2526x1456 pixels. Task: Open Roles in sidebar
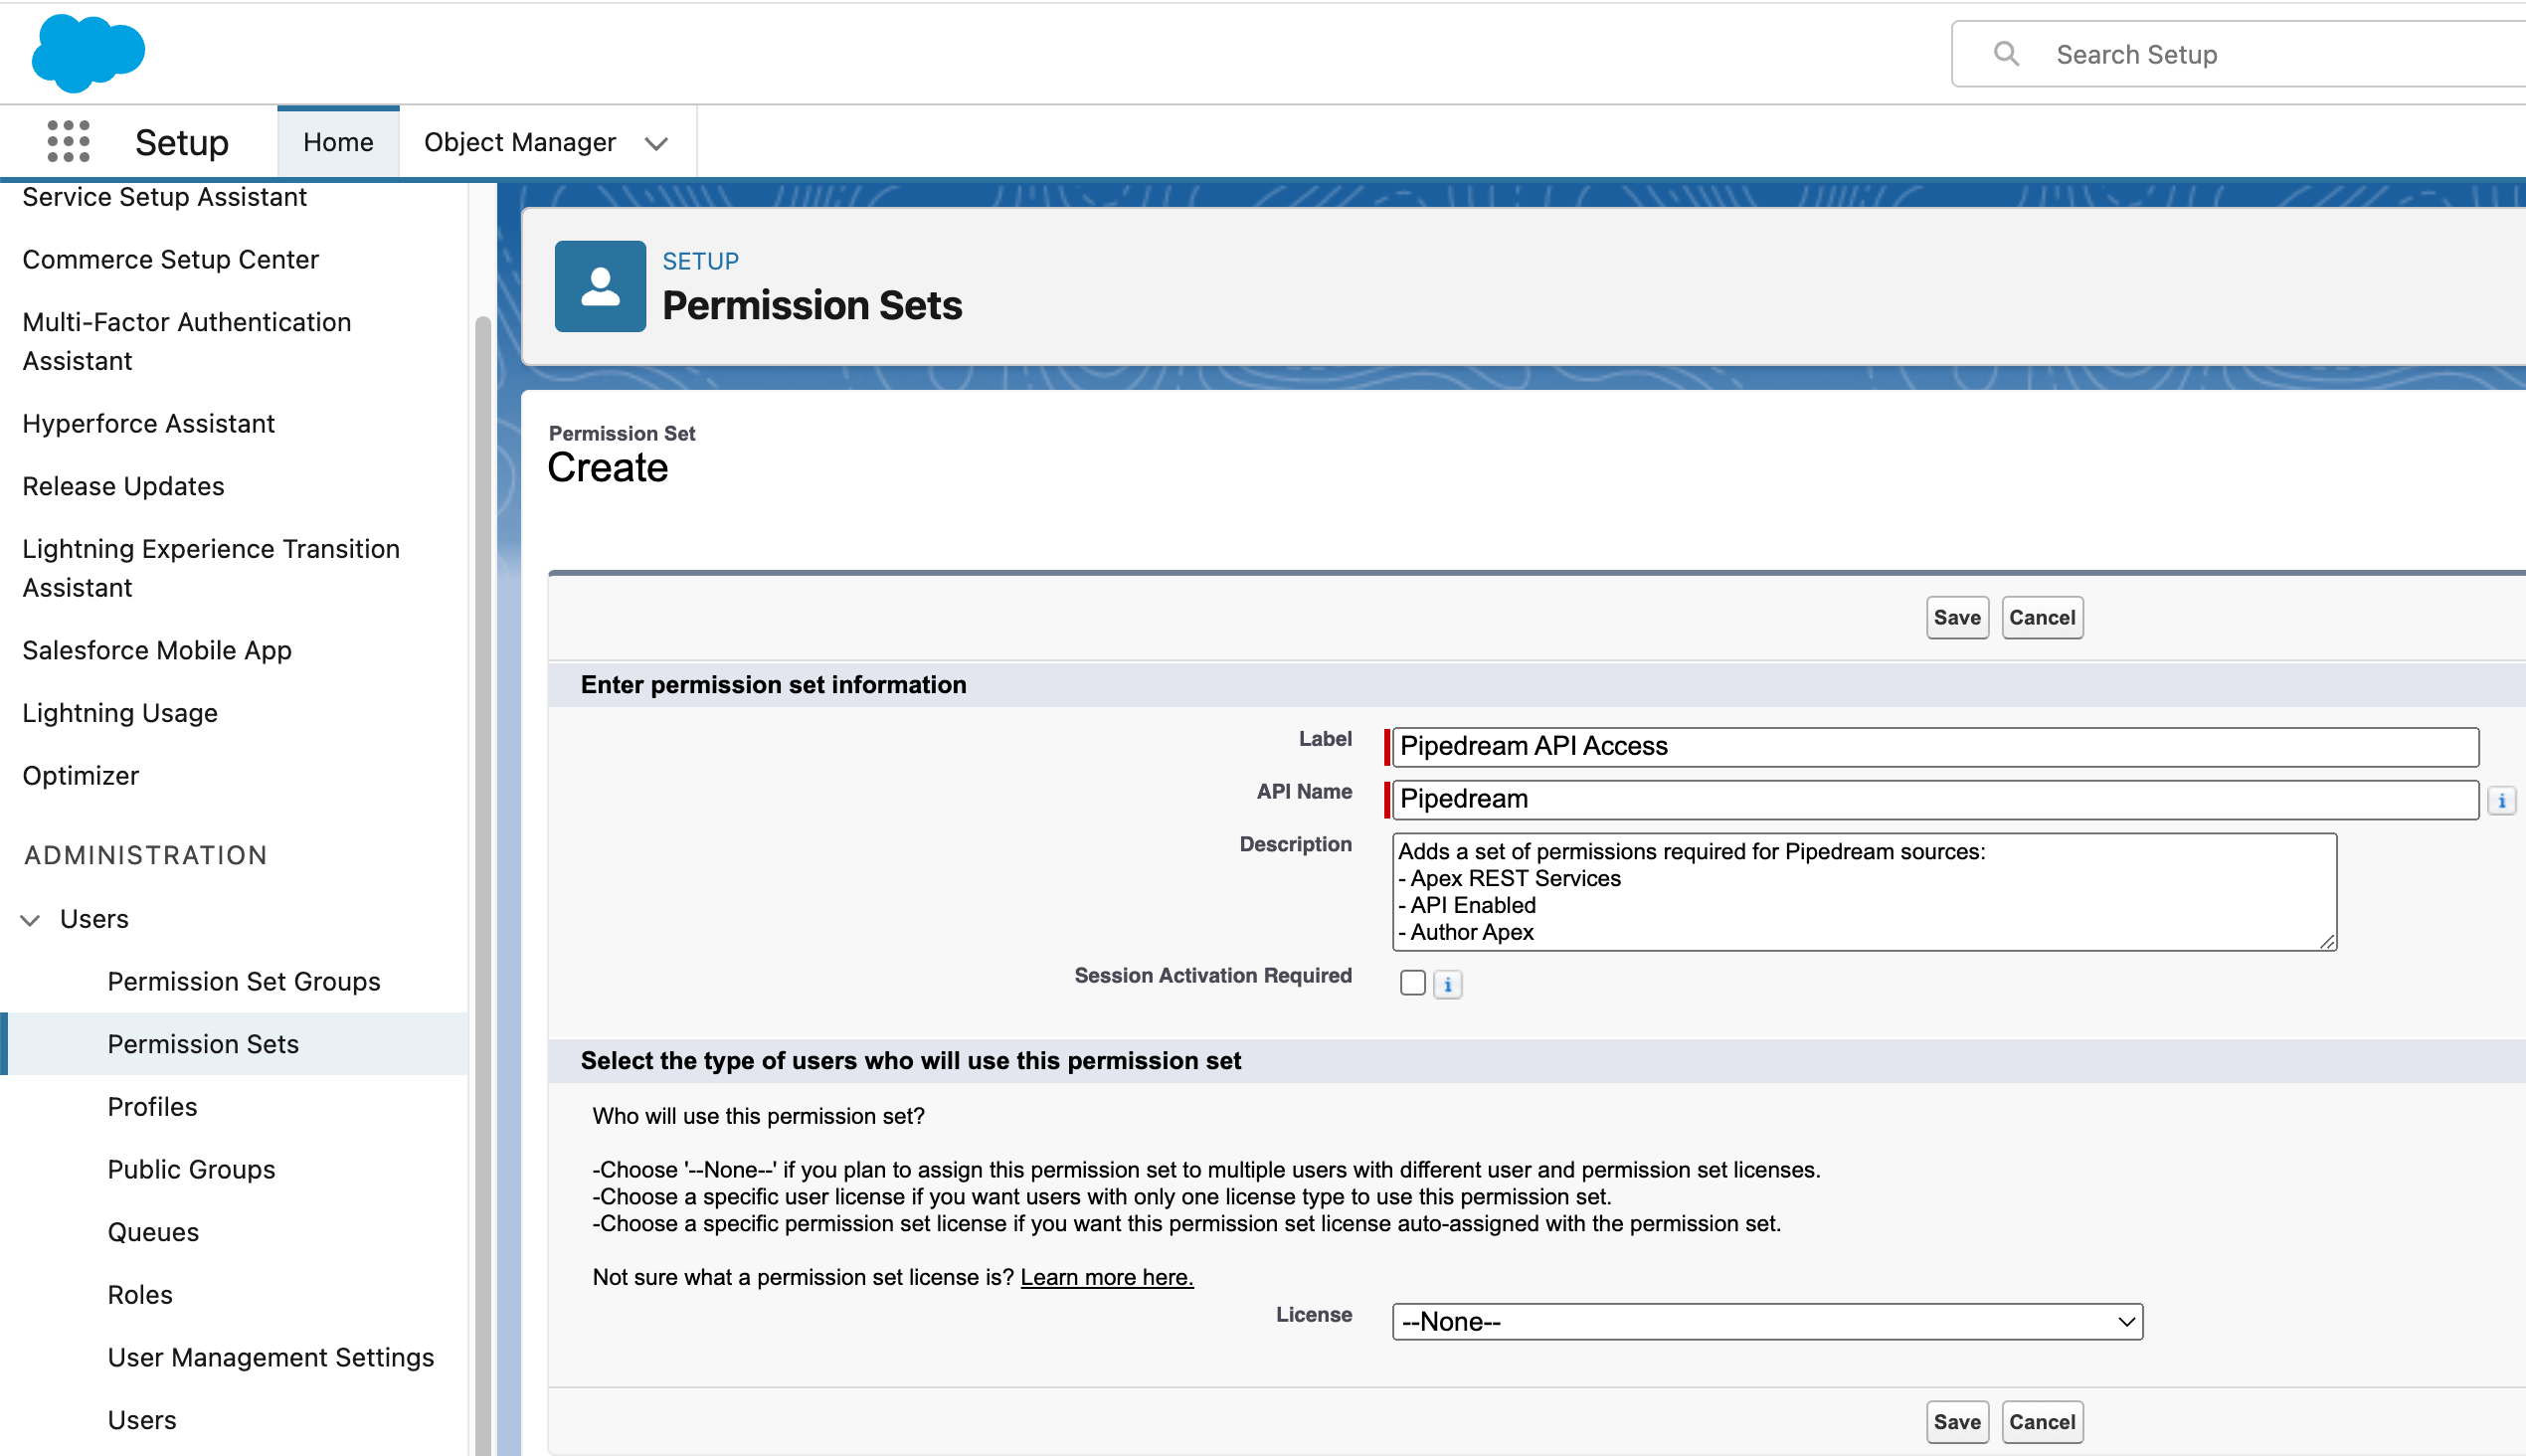coord(140,1295)
